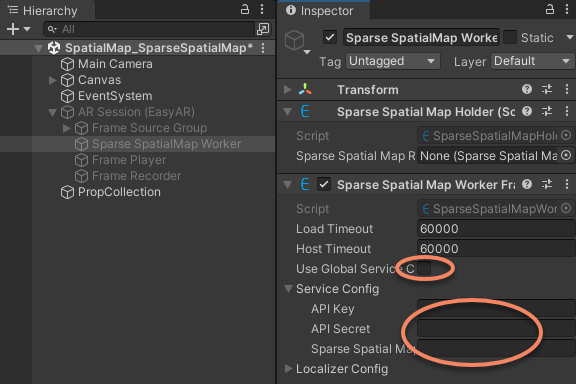Collapse the SpatialMap_SparseSpatialMap scene
Screen dimensions: 576x384
[38, 48]
